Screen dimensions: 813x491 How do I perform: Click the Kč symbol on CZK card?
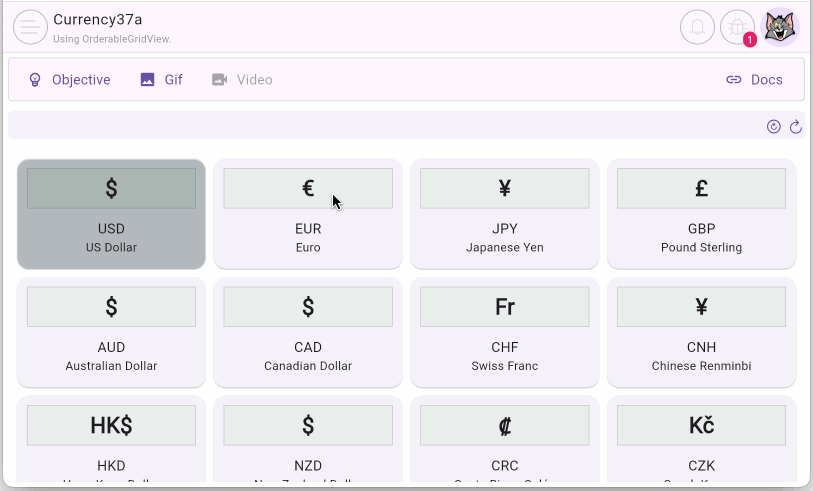[x=701, y=425]
